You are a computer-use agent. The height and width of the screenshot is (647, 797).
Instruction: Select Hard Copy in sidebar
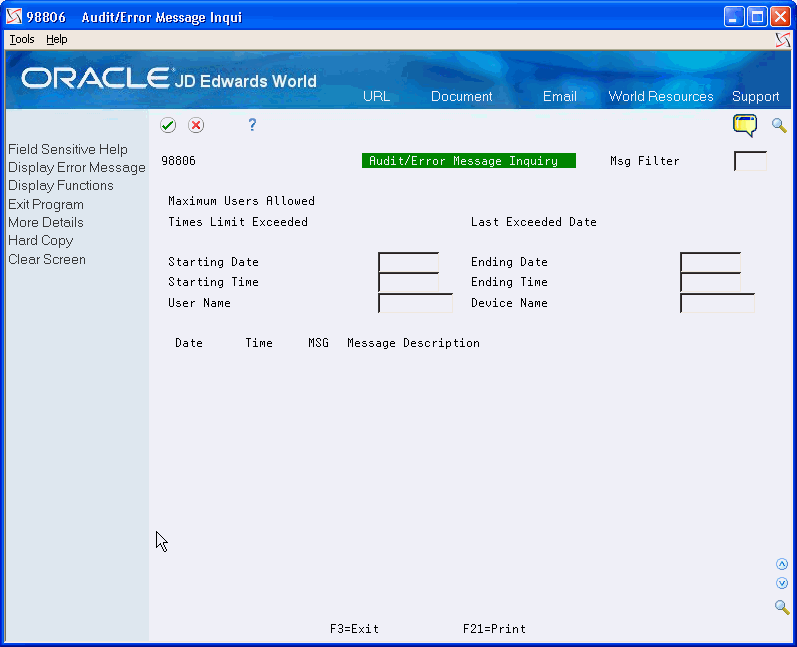click(x=41, y=240)
